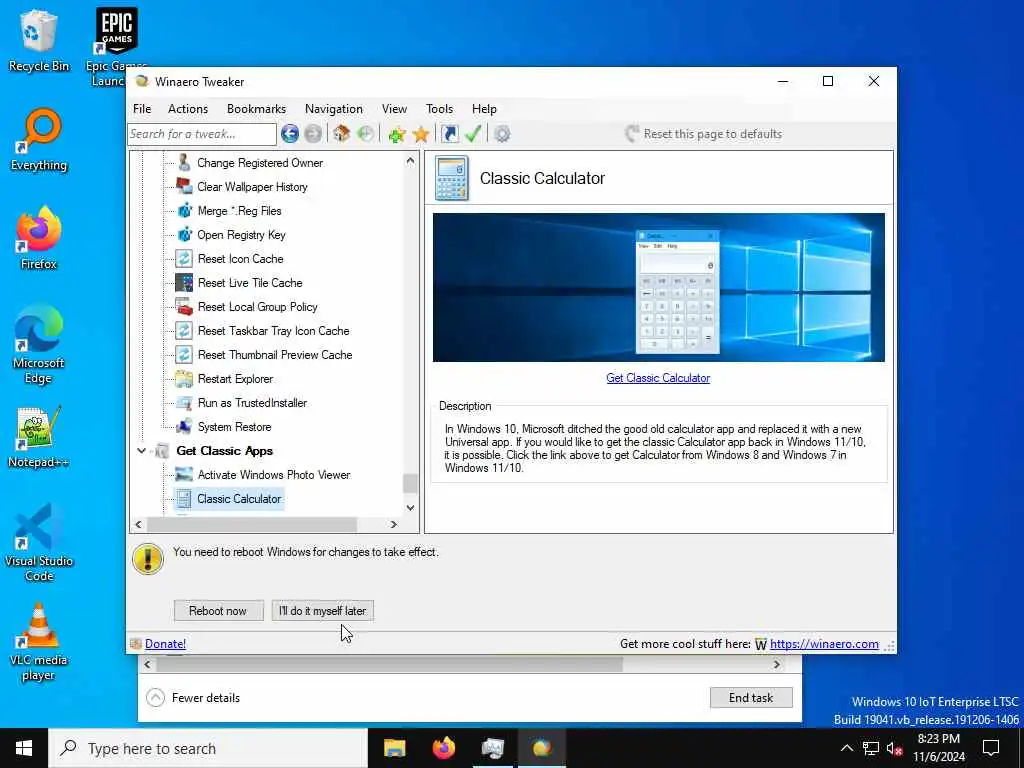Open the notification center icon
This screenshot has width=1024, height=768.
tap(991, 748)
